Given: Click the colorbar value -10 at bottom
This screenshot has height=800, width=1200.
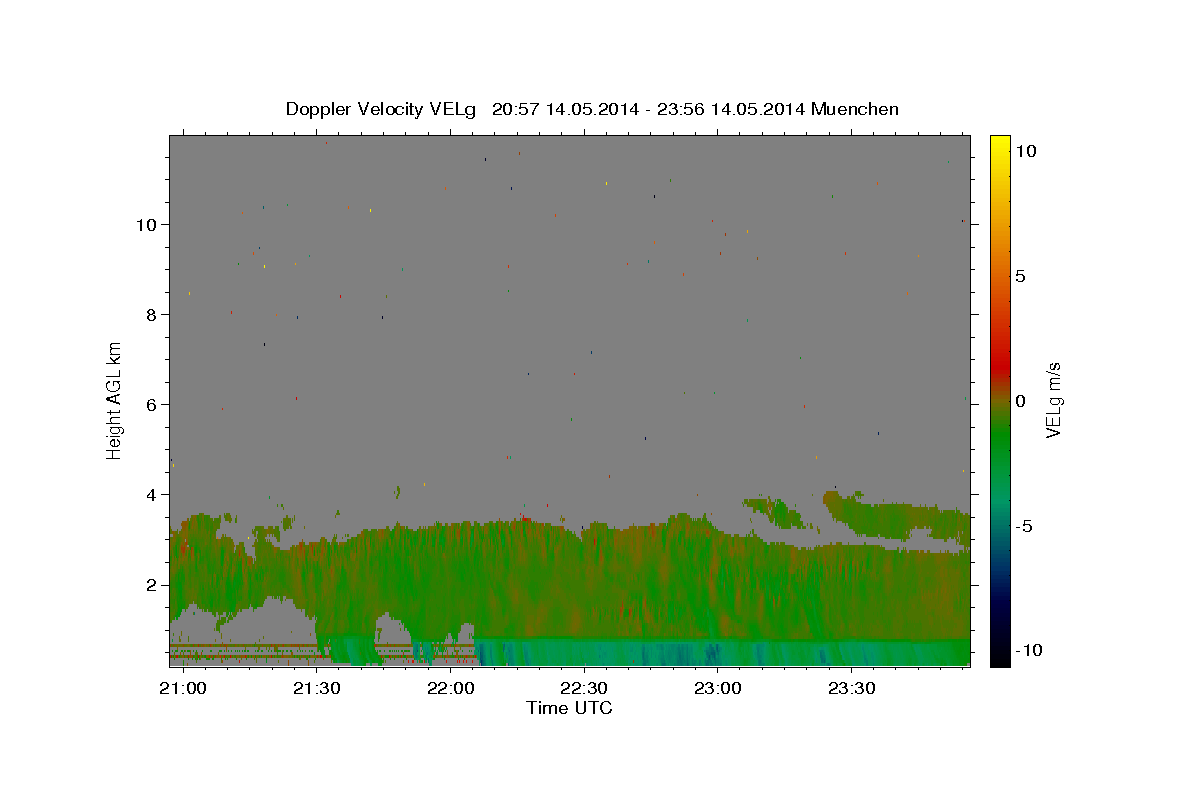Looking at the screenshot, I should click(1029, 651).
